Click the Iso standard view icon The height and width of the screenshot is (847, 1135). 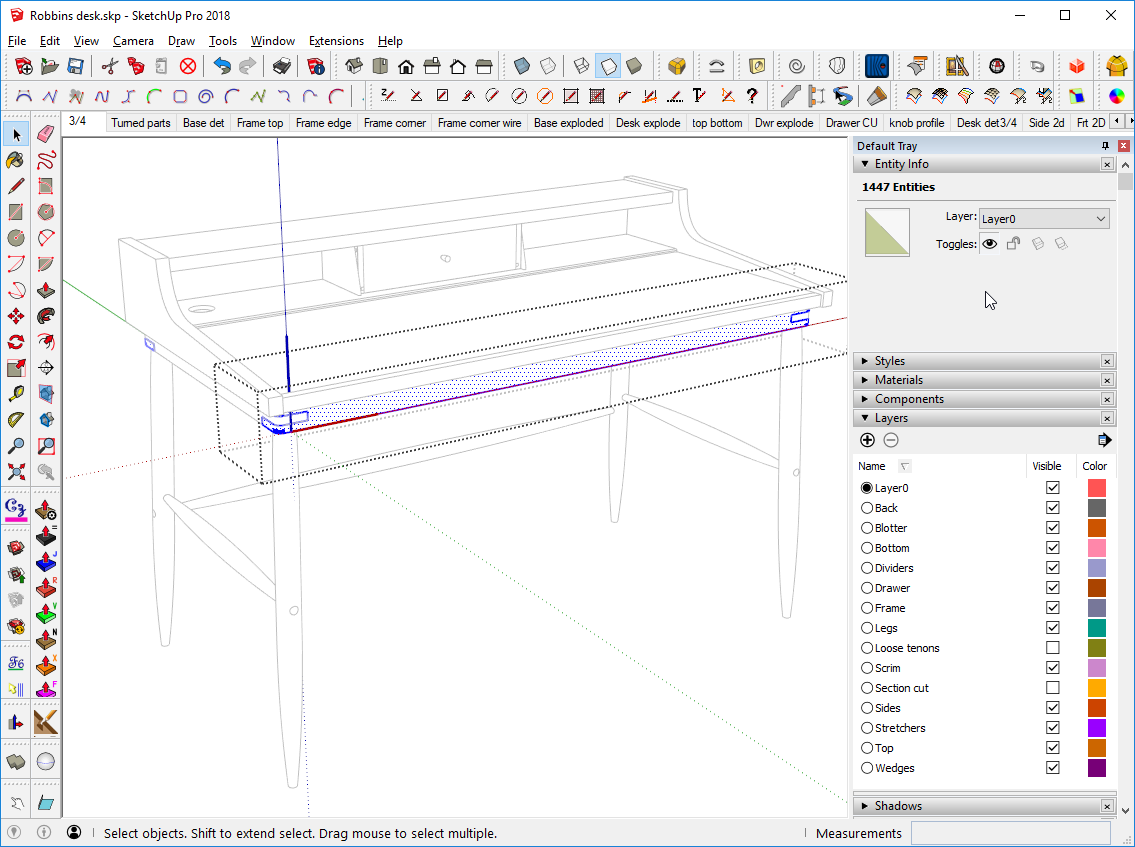pyautogui.click(x=352, y=64)
